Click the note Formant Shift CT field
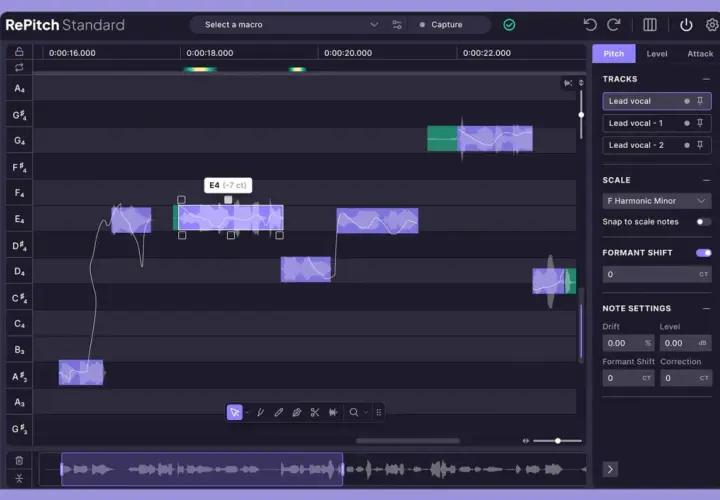This screenshot has height=500, width=720. click(628, 378)
